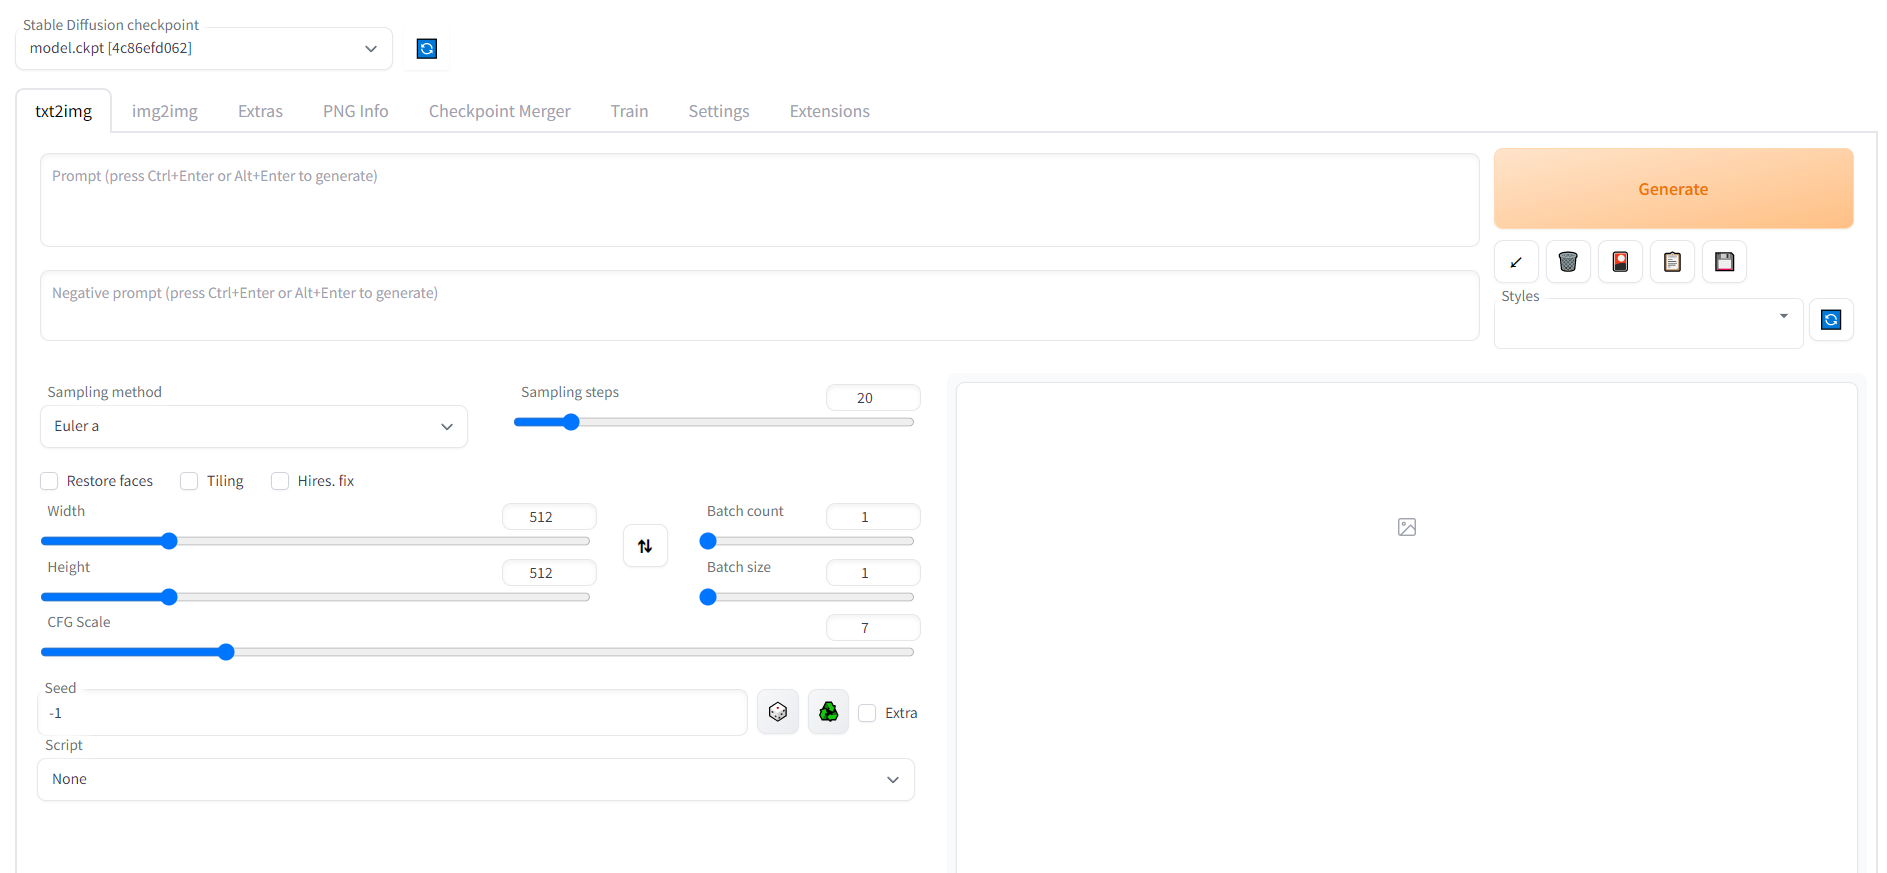Open the PNG Info tab
Viewport: 1887px width, 873px height.
[x=356, y=111]
